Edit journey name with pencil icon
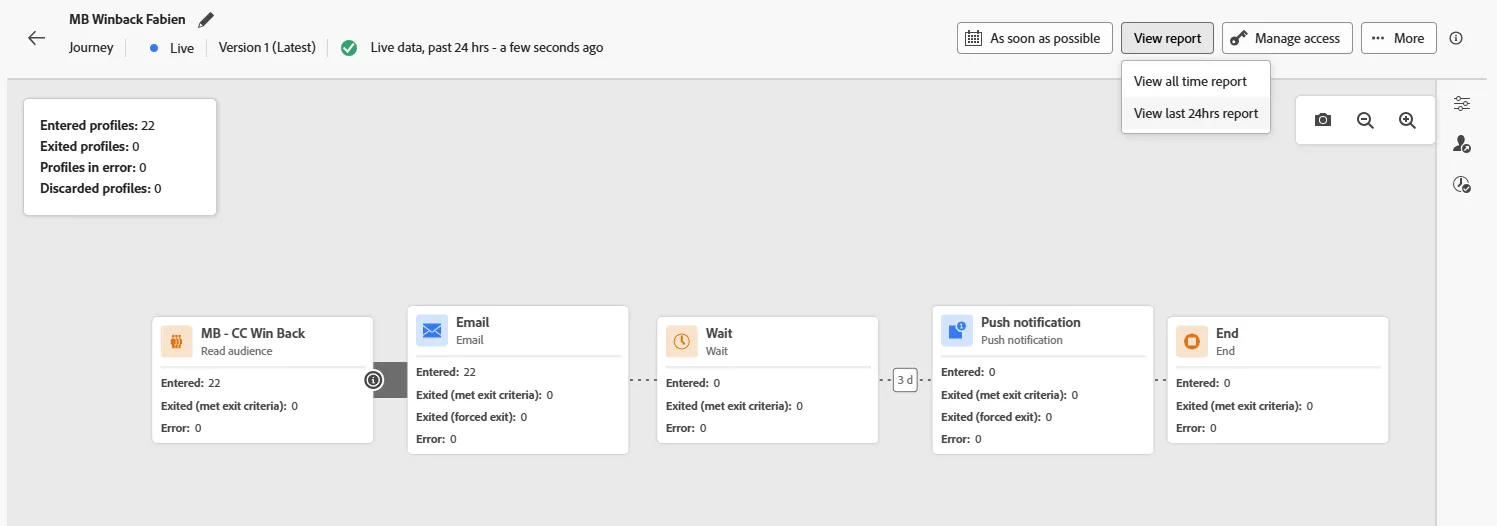 click(206, 20)
